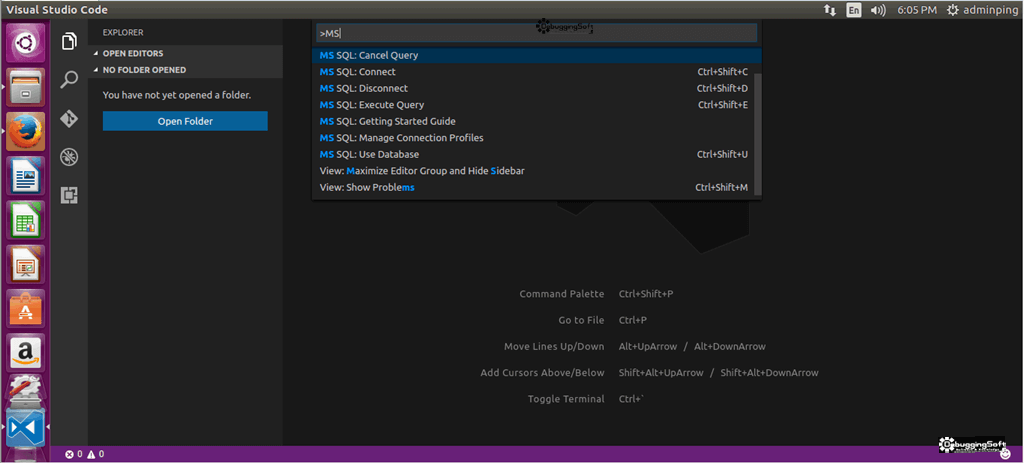Image resolution: width=1024 pixels, height=463 pixels.
Task: Open the Extensions view icon
Action: pyautogui.click(x=69, y=195)
